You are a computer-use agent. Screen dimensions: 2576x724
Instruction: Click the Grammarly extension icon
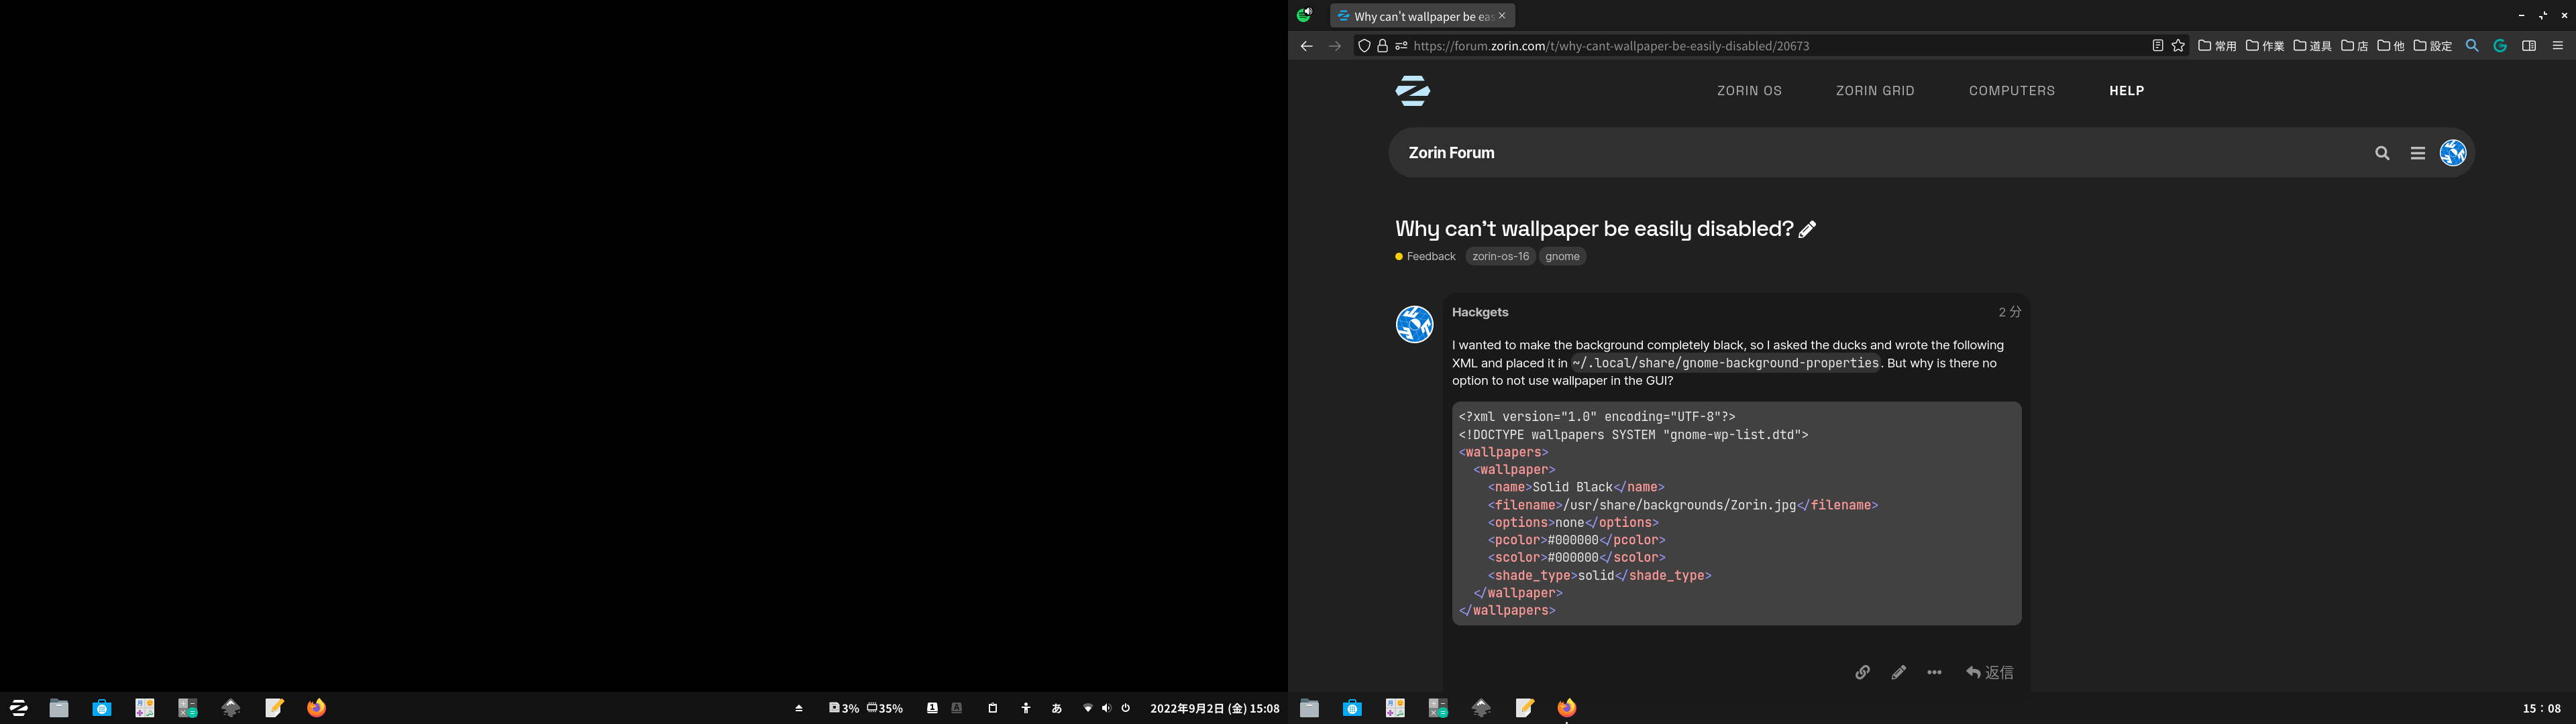click(x=2500, y=46)
